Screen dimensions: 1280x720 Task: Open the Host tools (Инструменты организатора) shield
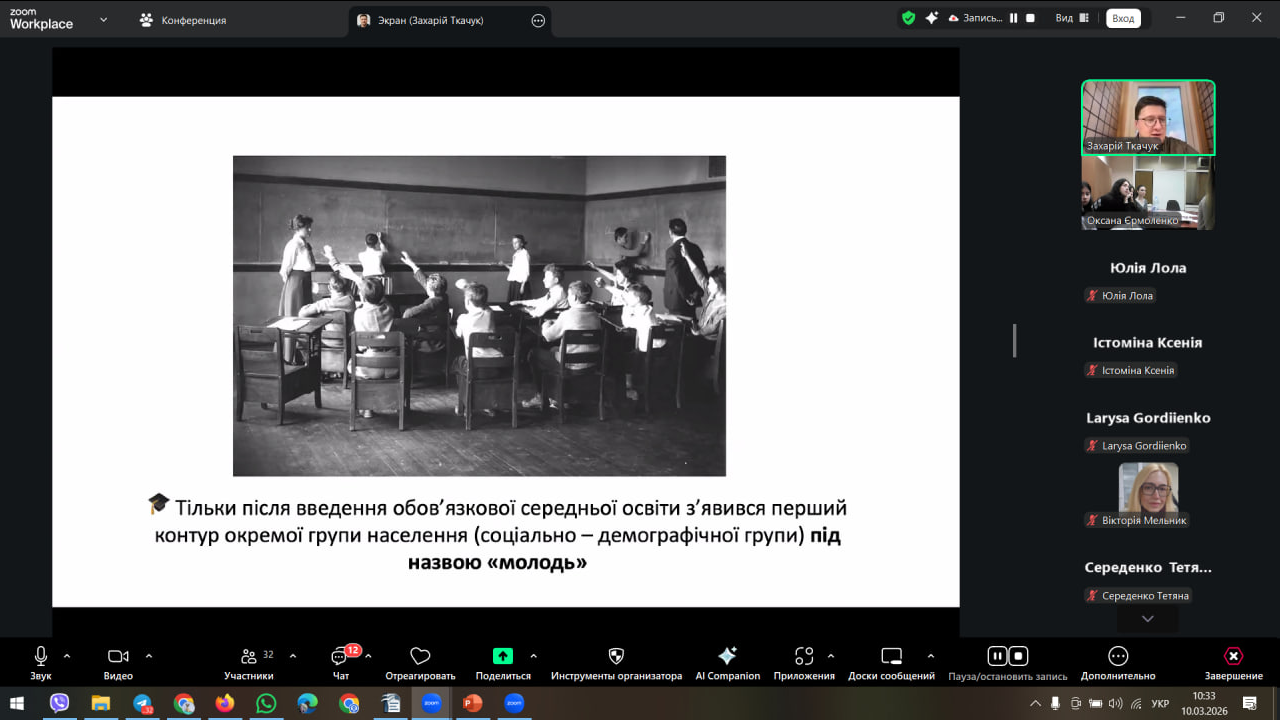click(x=616, y=657)
